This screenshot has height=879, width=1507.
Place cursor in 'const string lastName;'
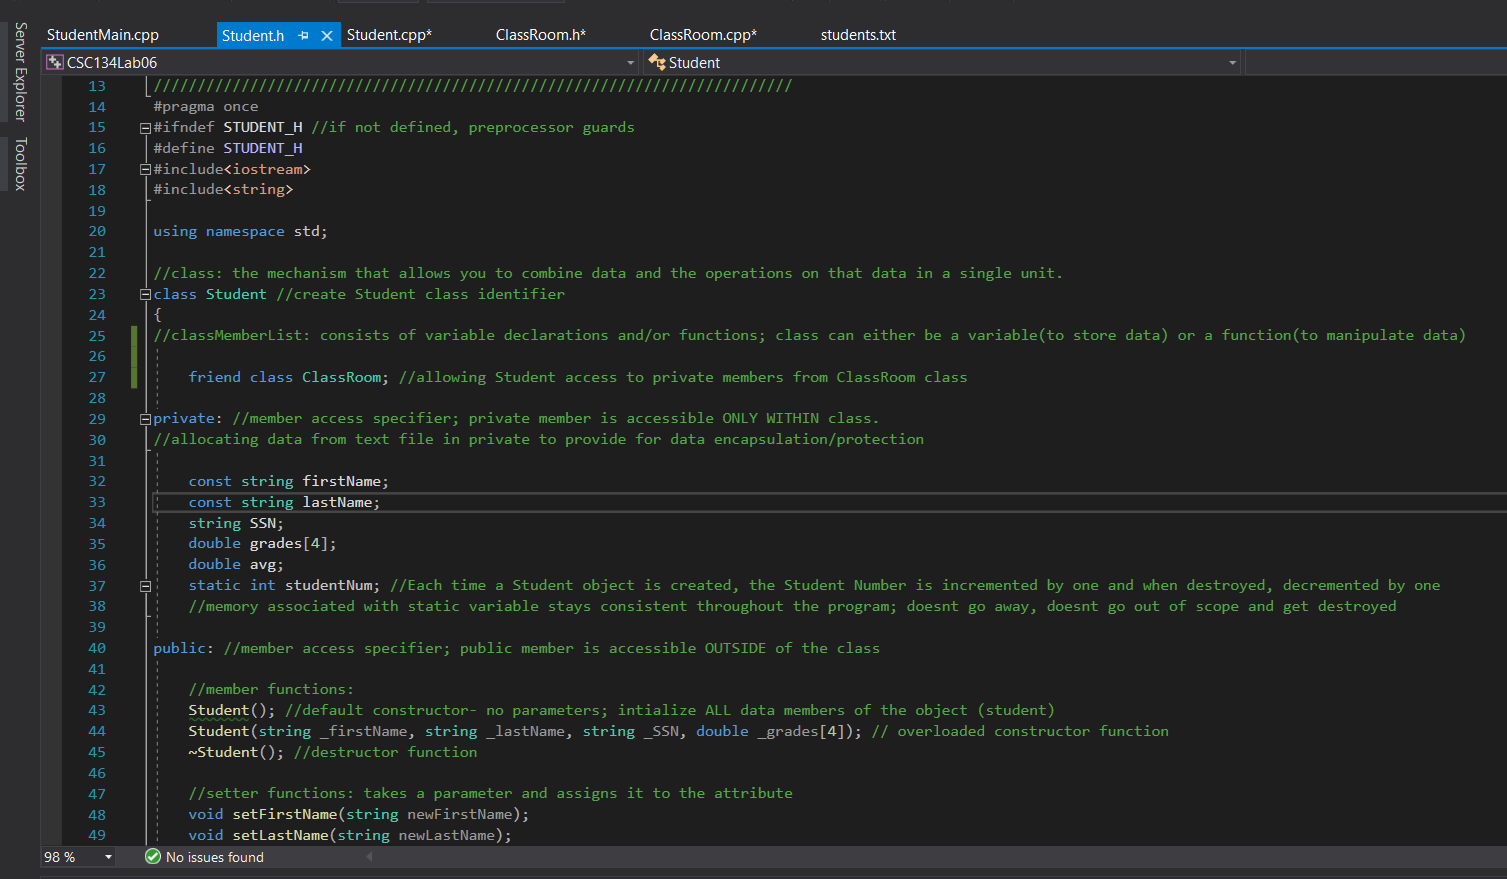tap(284, 502)
